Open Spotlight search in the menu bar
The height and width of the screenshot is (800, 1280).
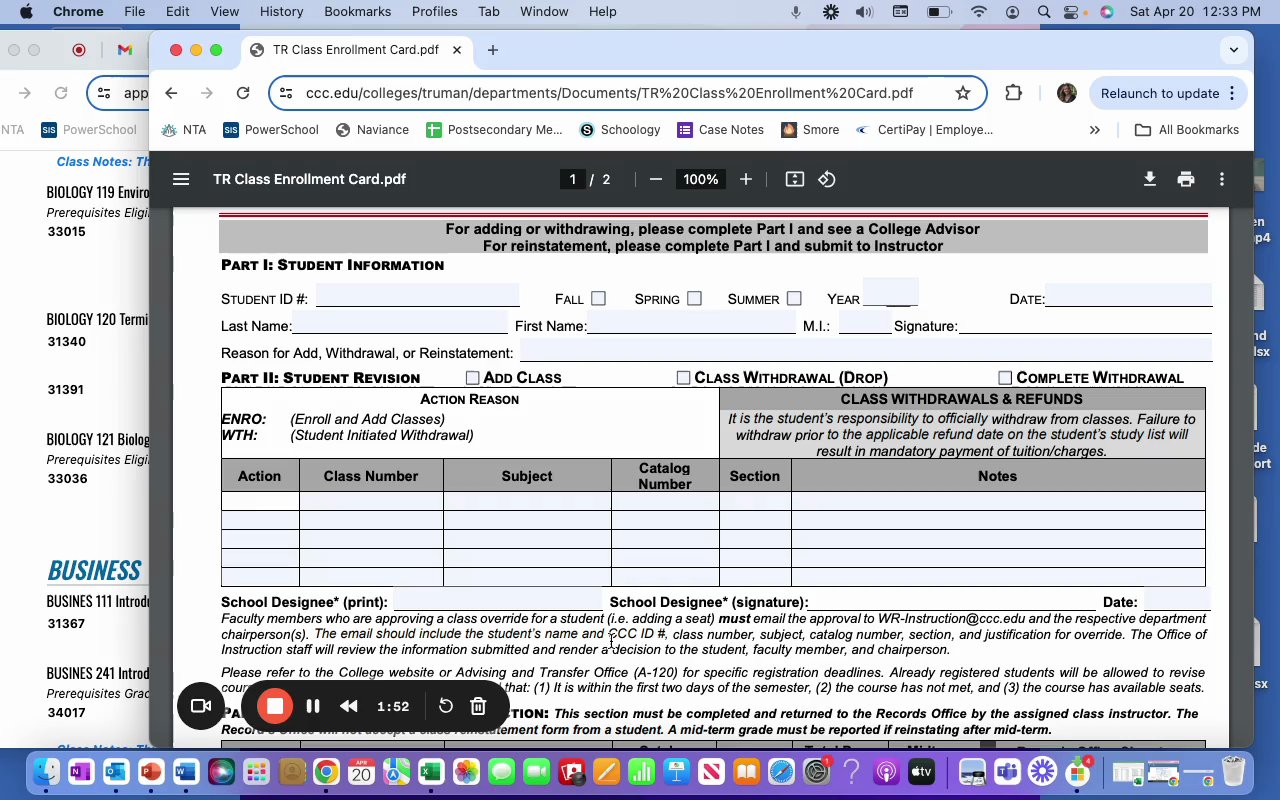point(1044,12)
